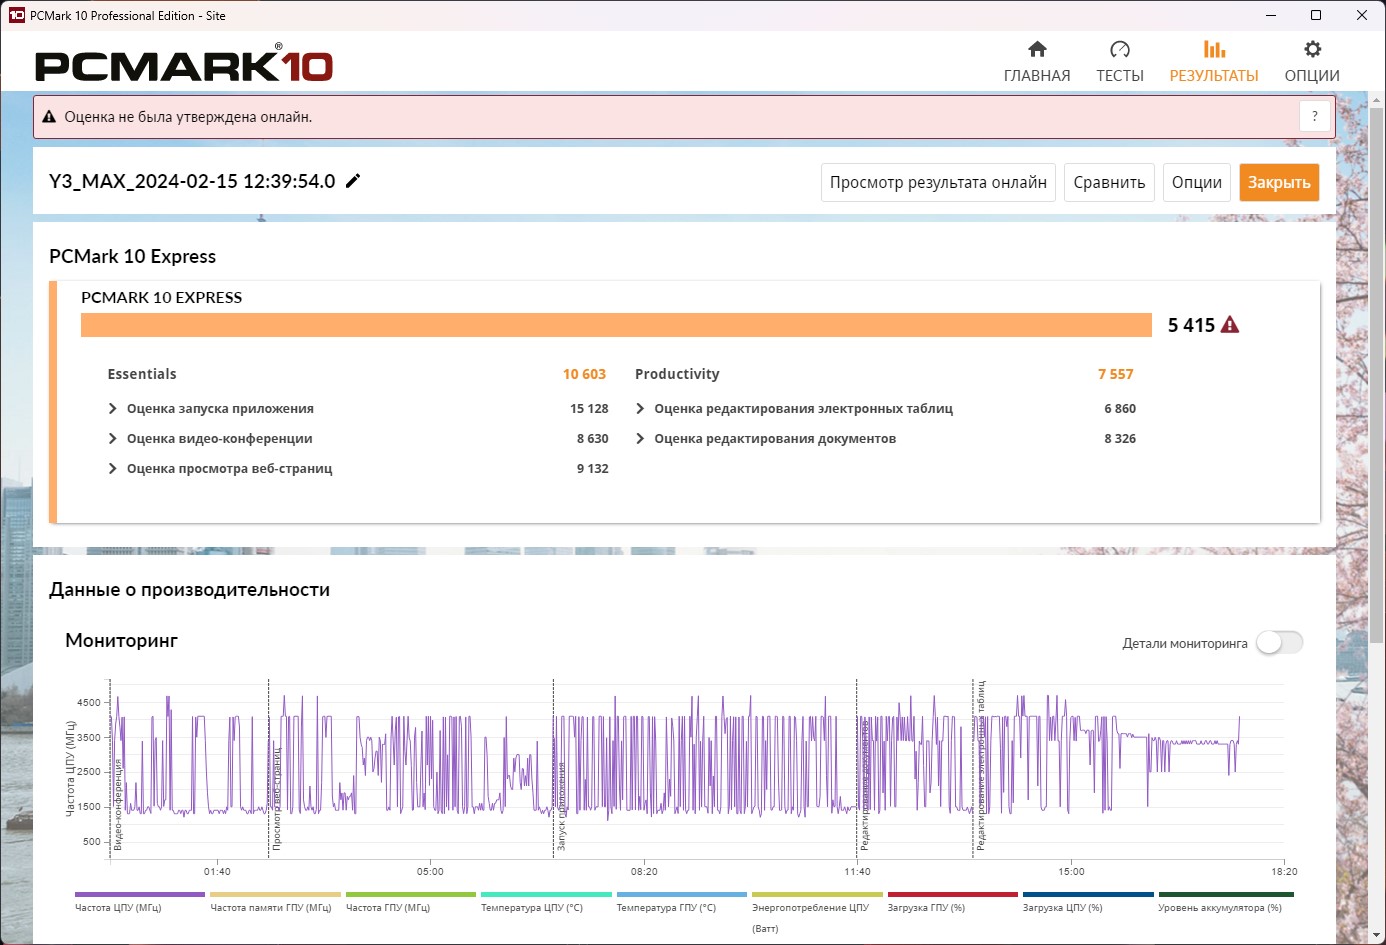
Task: Click Частота памяти ГПУ legend swatch
Action: point(275,895)
